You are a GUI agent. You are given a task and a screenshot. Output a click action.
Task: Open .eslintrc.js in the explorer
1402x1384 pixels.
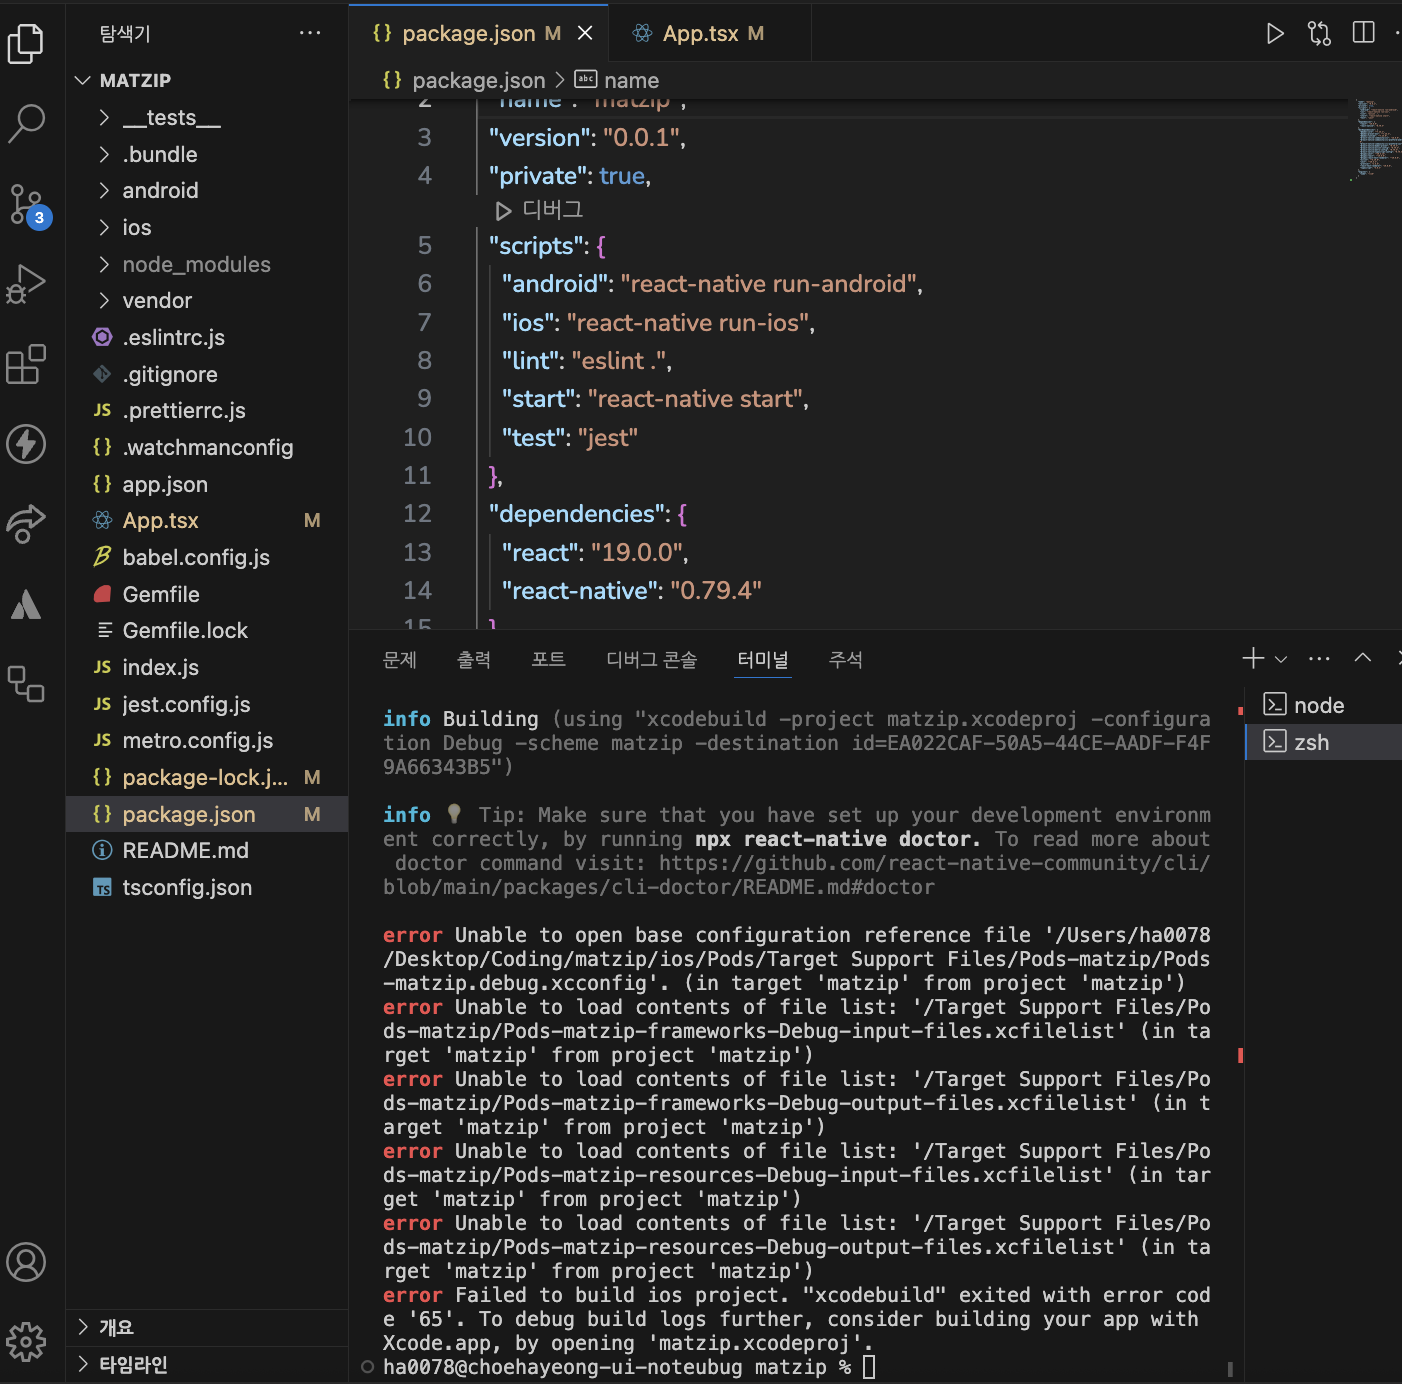[x=207, y=337]
